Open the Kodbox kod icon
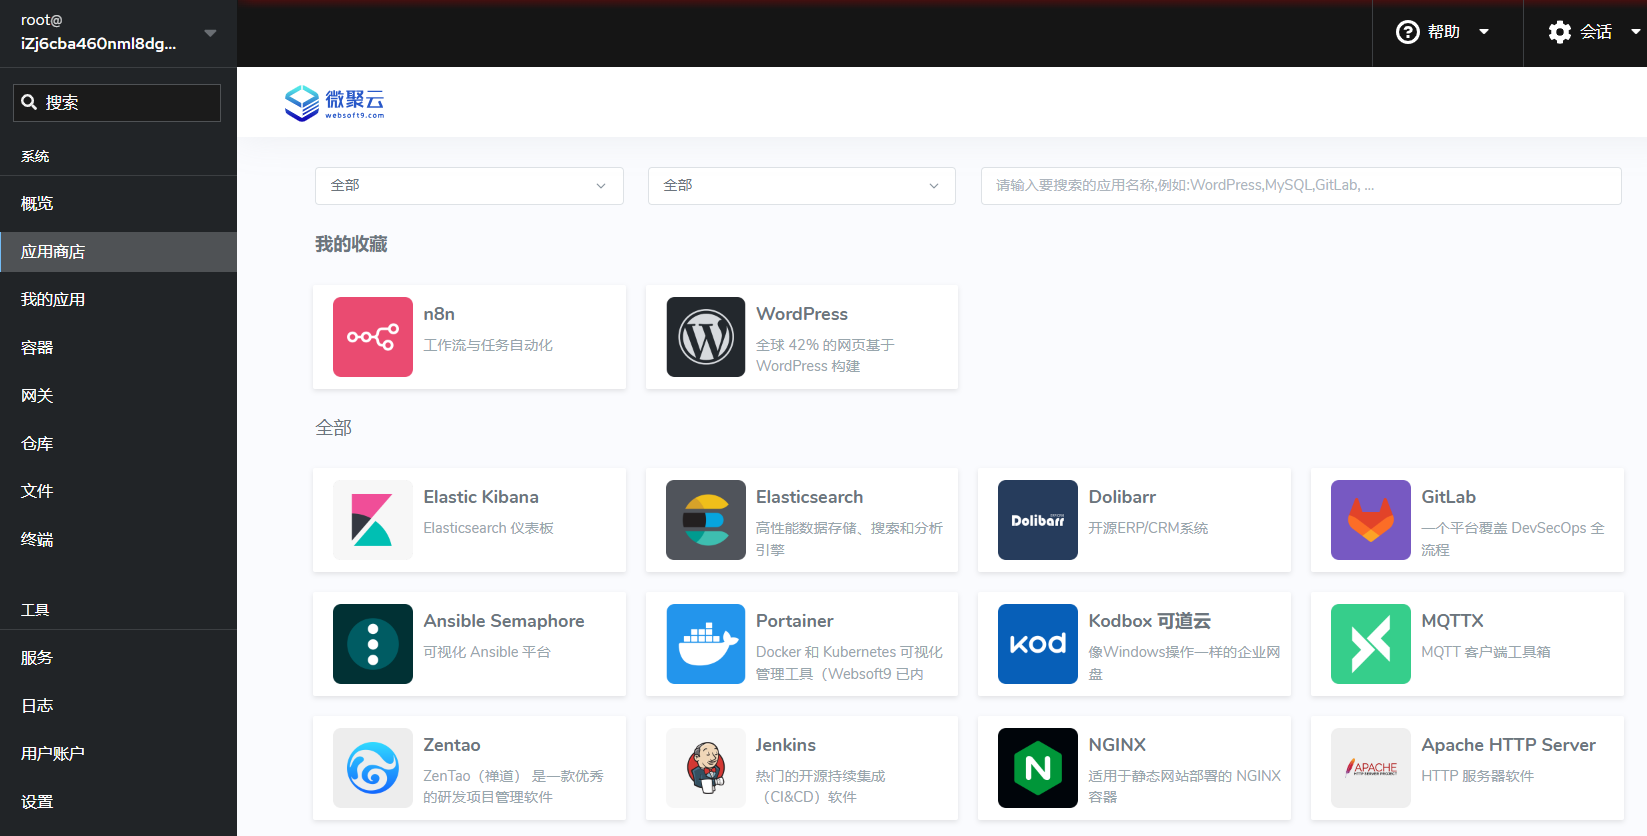Image resolution: width=1647 pixels, height=836 pixels. coord(1037,644)
